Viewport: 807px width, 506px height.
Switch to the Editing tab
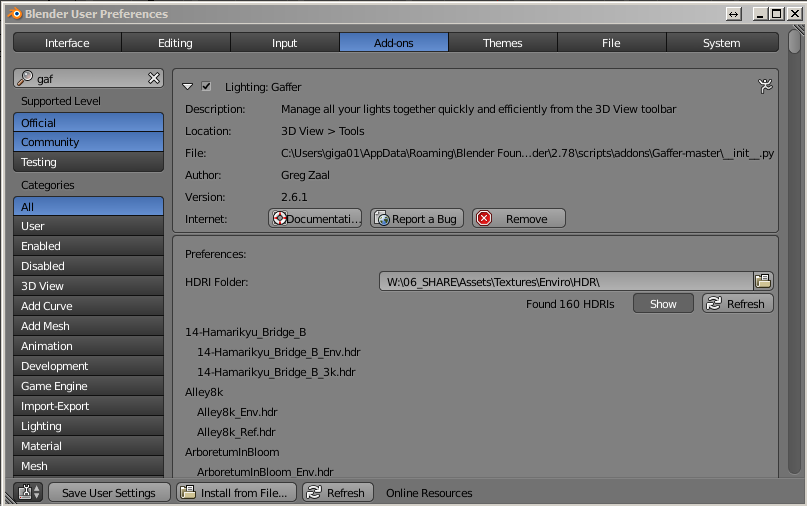click(176, 43)
